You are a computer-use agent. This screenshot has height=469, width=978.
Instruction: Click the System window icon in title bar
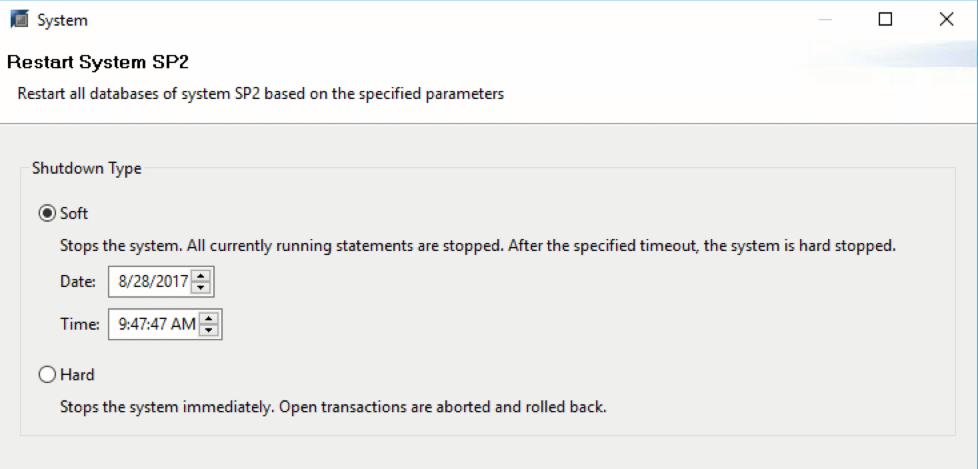pos(20,20)
